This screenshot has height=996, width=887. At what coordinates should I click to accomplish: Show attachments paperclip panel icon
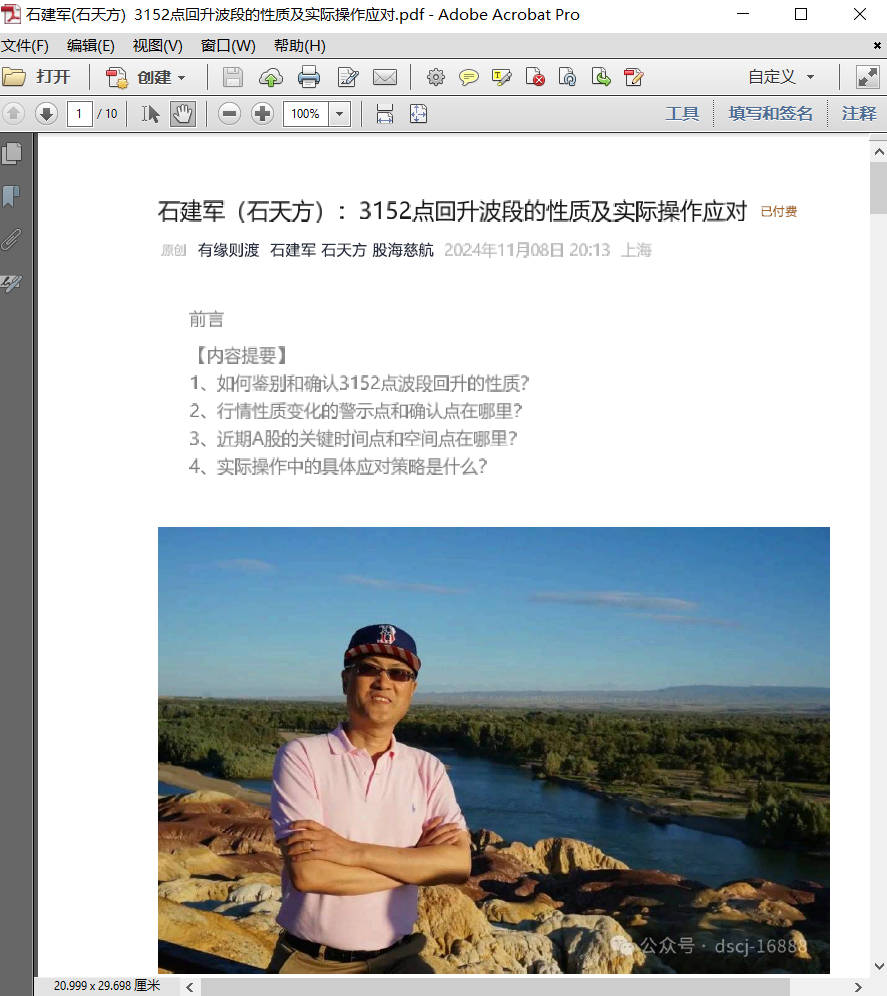(x=11, y=239)
